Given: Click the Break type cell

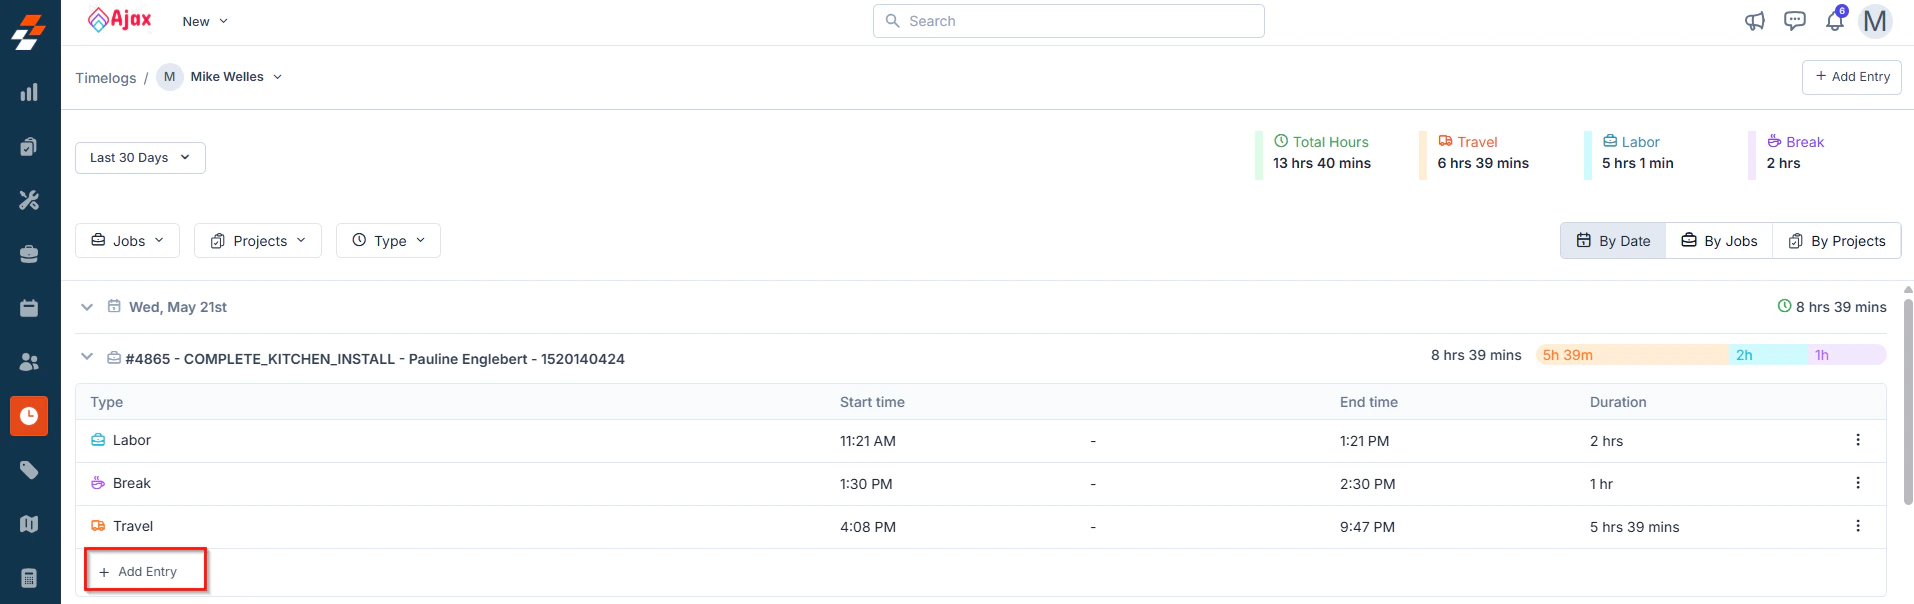Looking at the screenshot, I should tap(121, 483).
